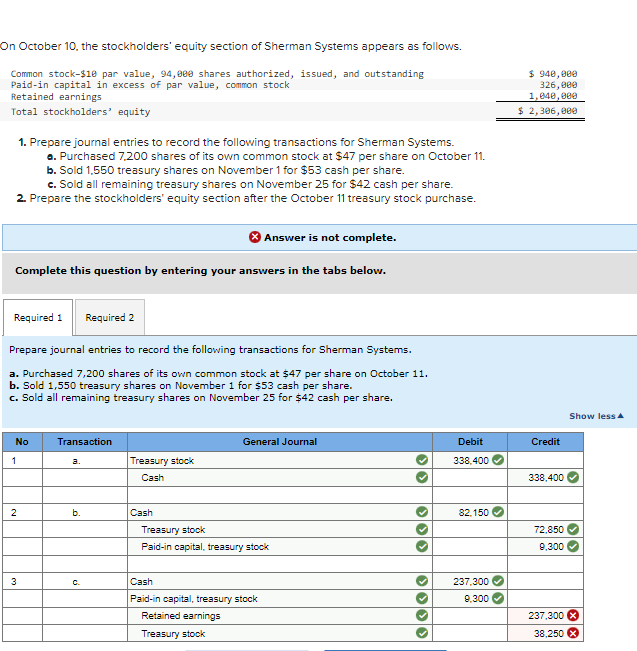Click the Credit column header
Image resolution: width=637 pixels, height=651 pixels.
point(545,442)
